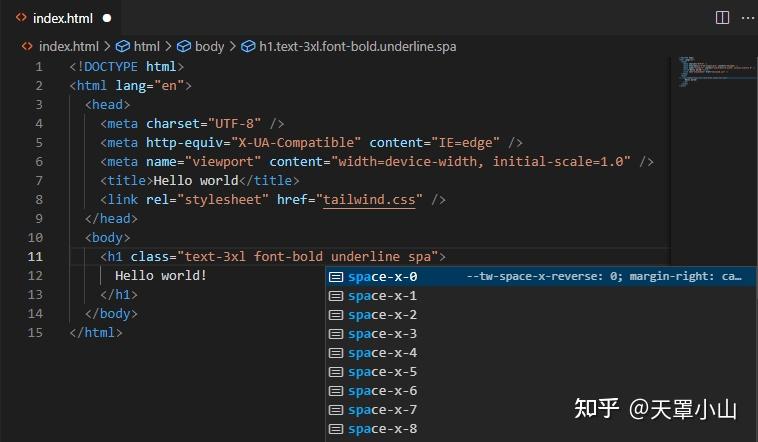Viewport: 758px width, 442px height.
Task: Choose the space-x-8 suggestion
Action: coord(541,429)
